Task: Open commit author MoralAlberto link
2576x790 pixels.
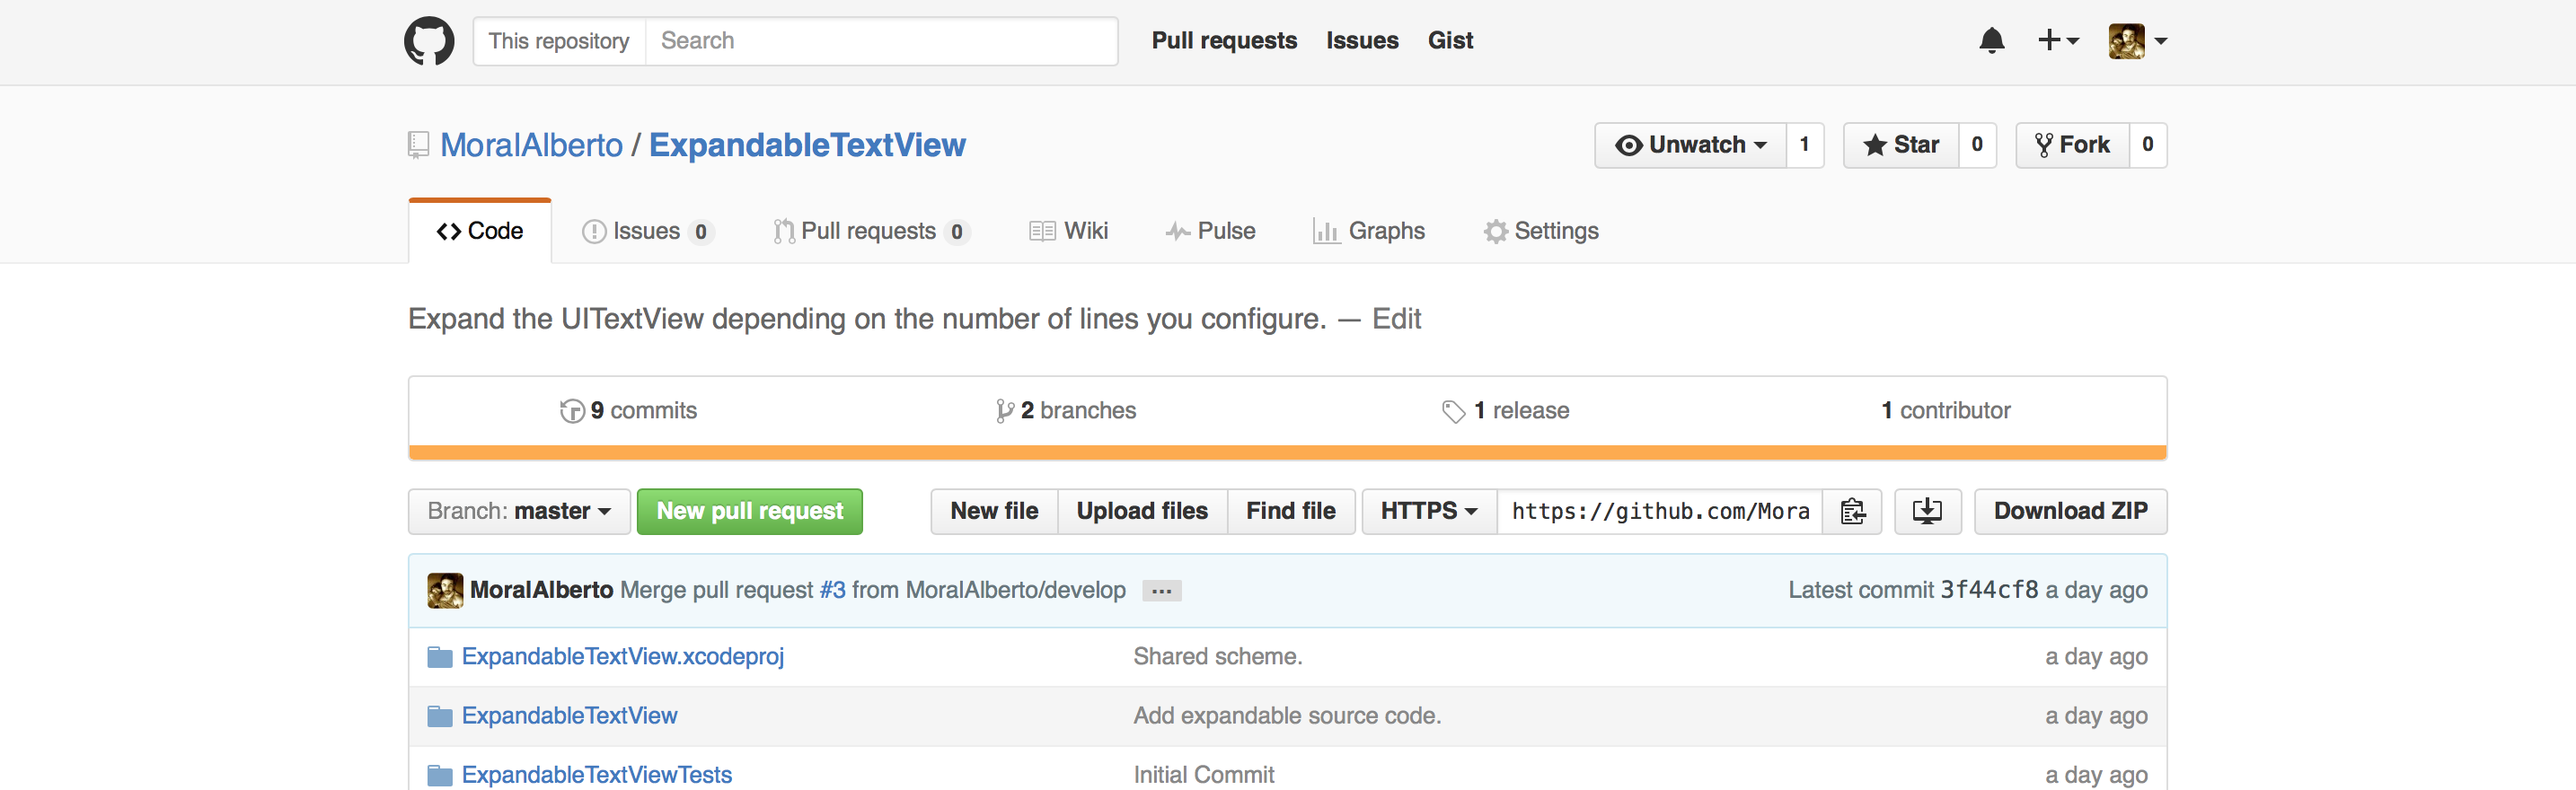Action: (541, 591)
